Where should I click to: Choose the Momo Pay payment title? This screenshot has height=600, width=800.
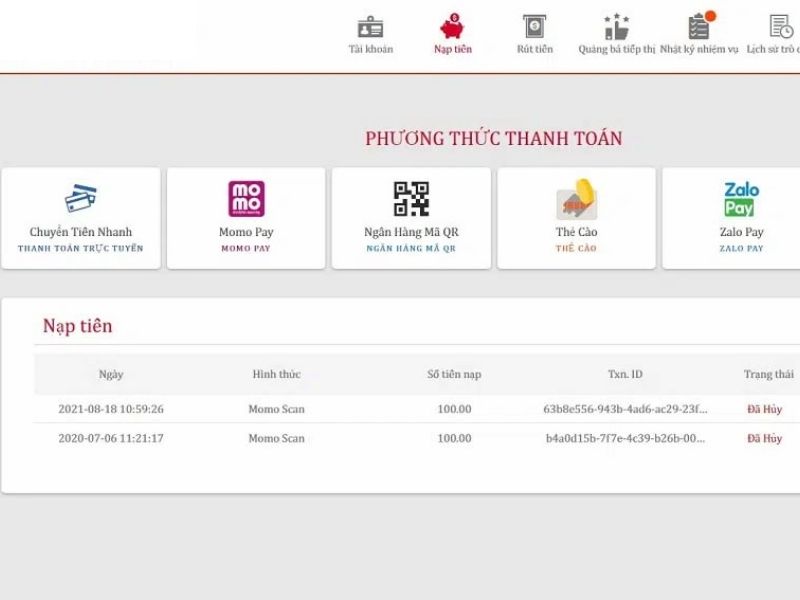(246, 232)
